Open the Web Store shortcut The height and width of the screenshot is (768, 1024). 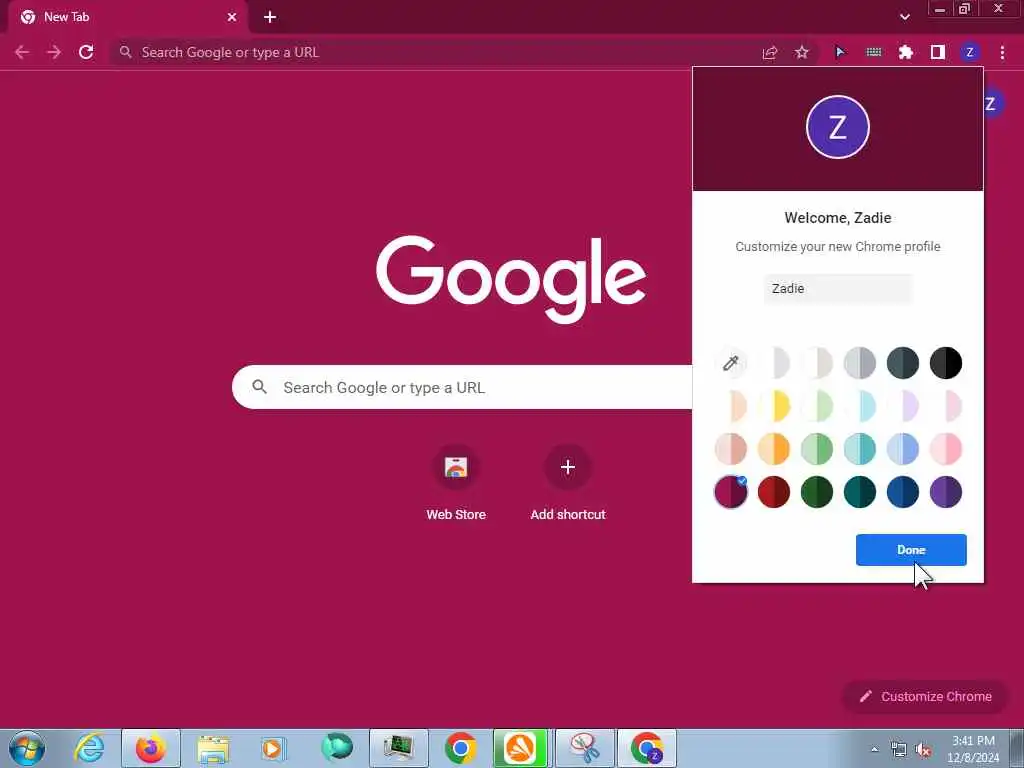click(456, 483)
